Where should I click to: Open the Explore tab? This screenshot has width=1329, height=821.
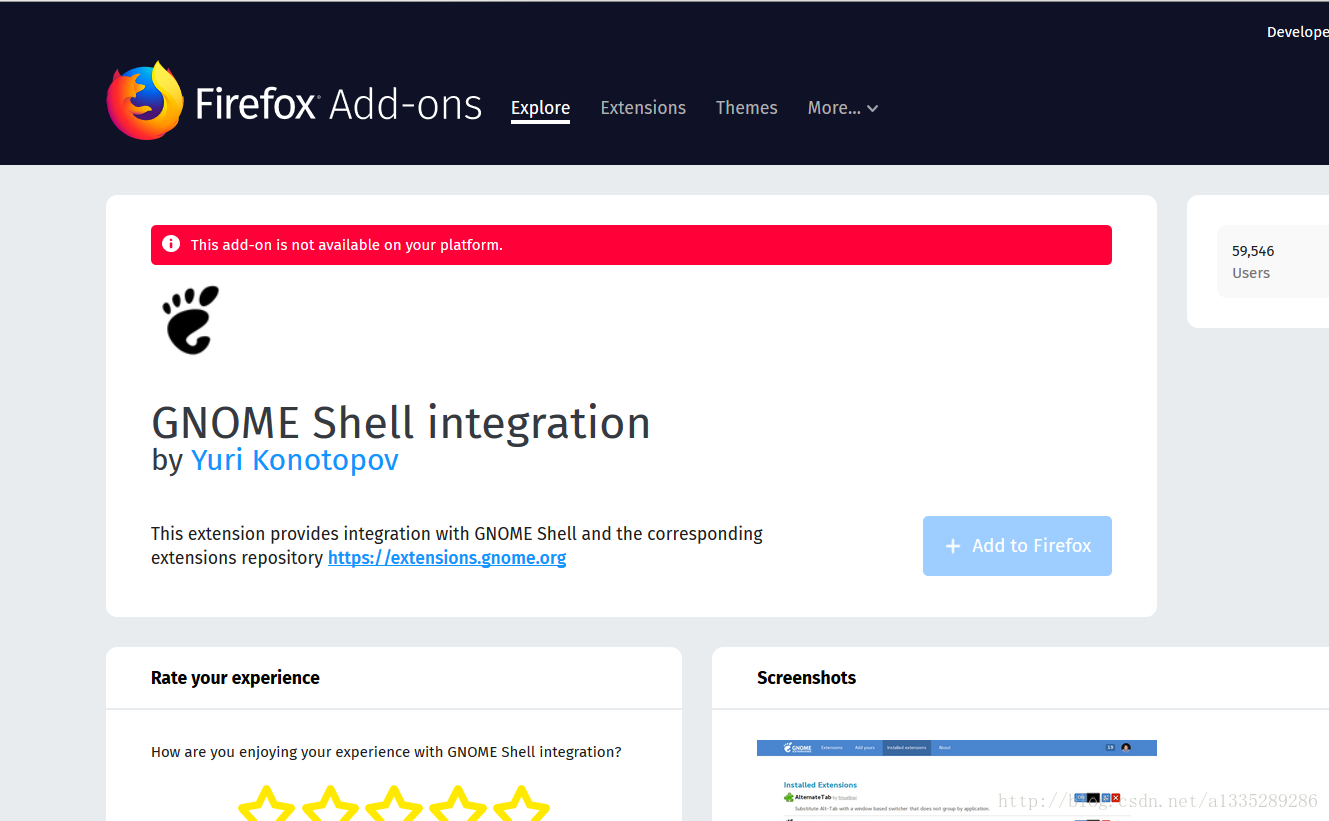540,108
